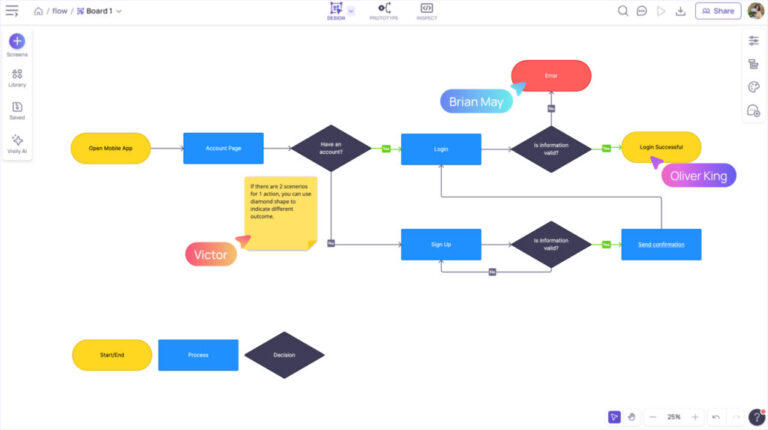The height and width of the screenshot is (430, 768).
Task: Launch Visily AI from sidebar
Action: [x=17, y=144]
